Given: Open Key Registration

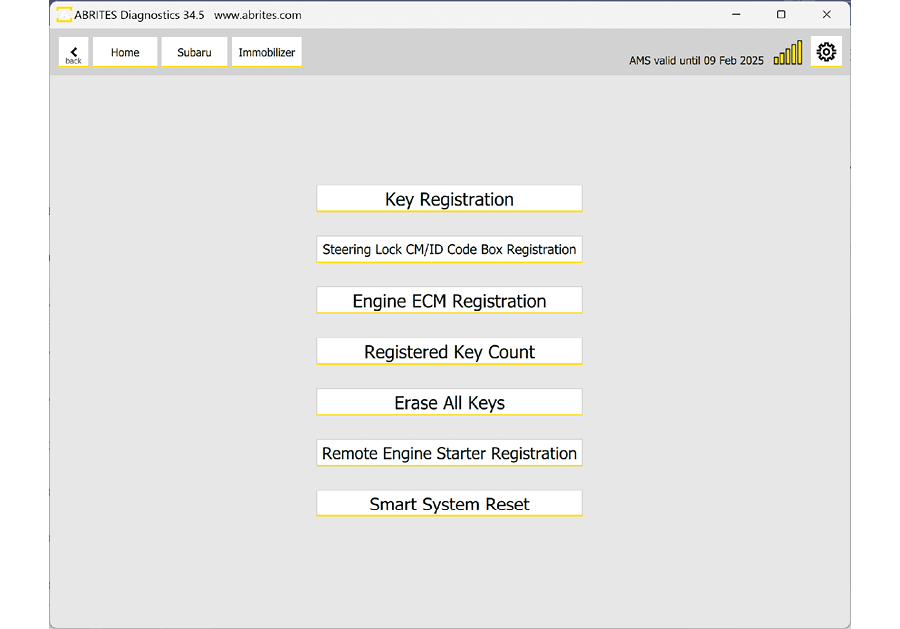Looking at the screenshot, I should tap(449, 199).
